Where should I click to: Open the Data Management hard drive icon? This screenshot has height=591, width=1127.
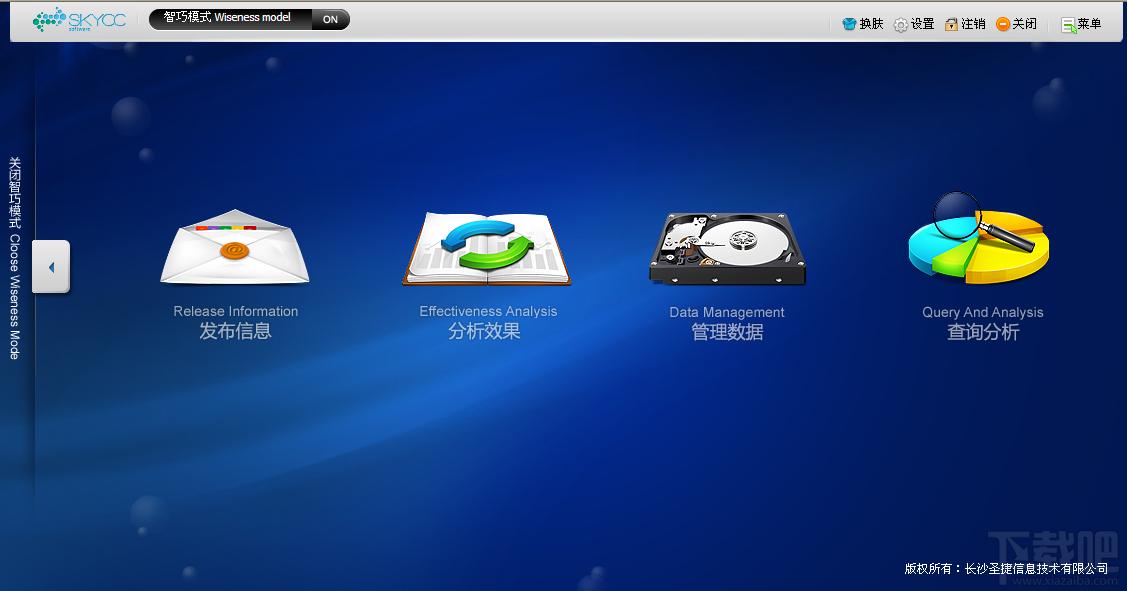tap(727, 249)
